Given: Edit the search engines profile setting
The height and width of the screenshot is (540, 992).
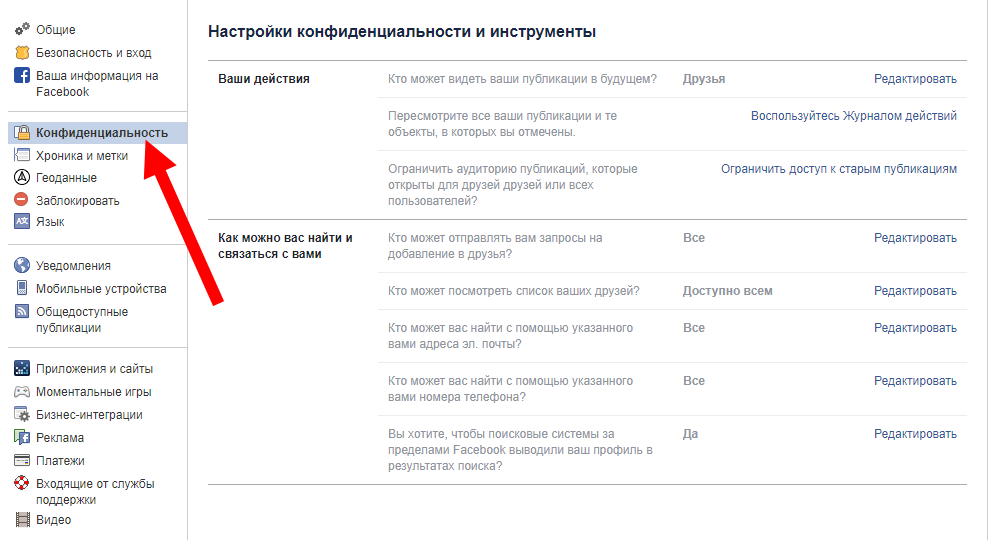Looking at the screenshot, I should click(x=915, y=434).
